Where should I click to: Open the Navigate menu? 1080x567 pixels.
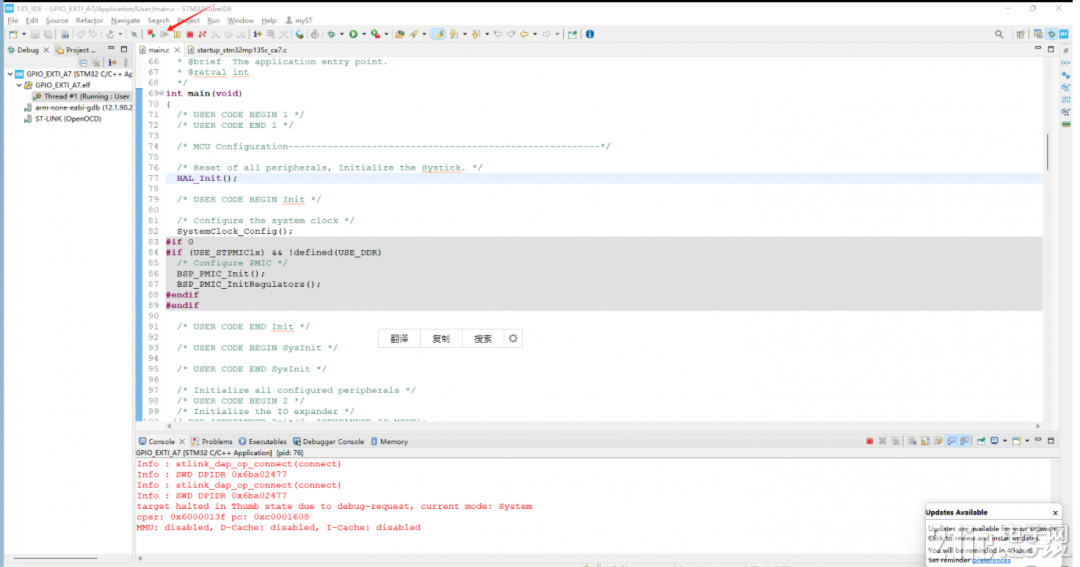[125, 21]
